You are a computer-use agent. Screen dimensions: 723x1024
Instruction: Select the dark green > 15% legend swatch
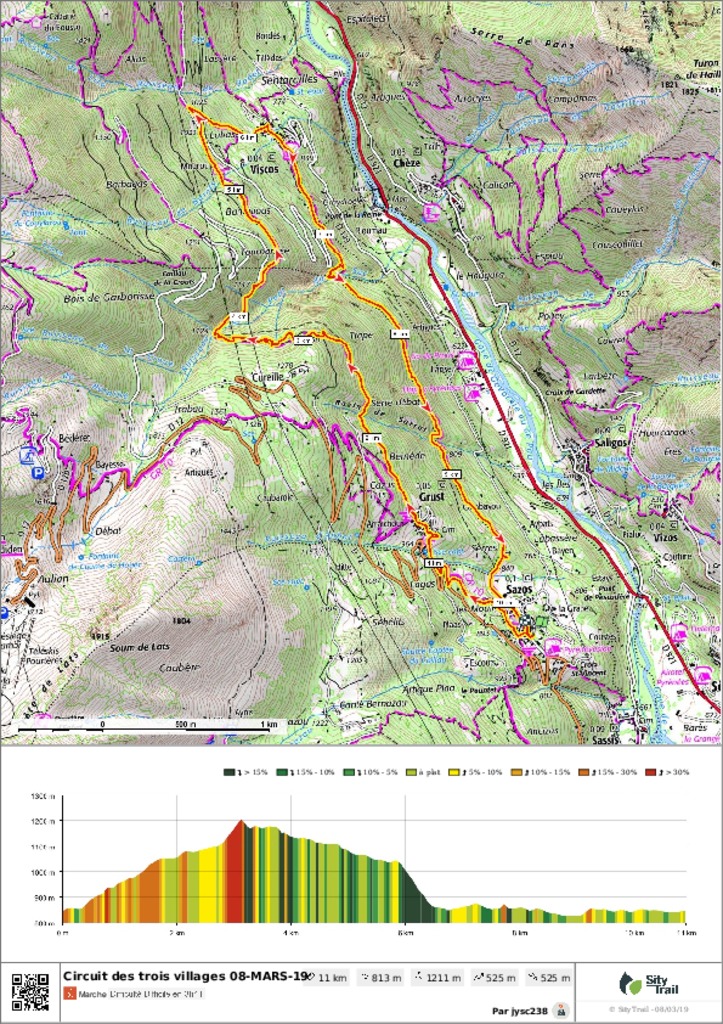[230, 773]
